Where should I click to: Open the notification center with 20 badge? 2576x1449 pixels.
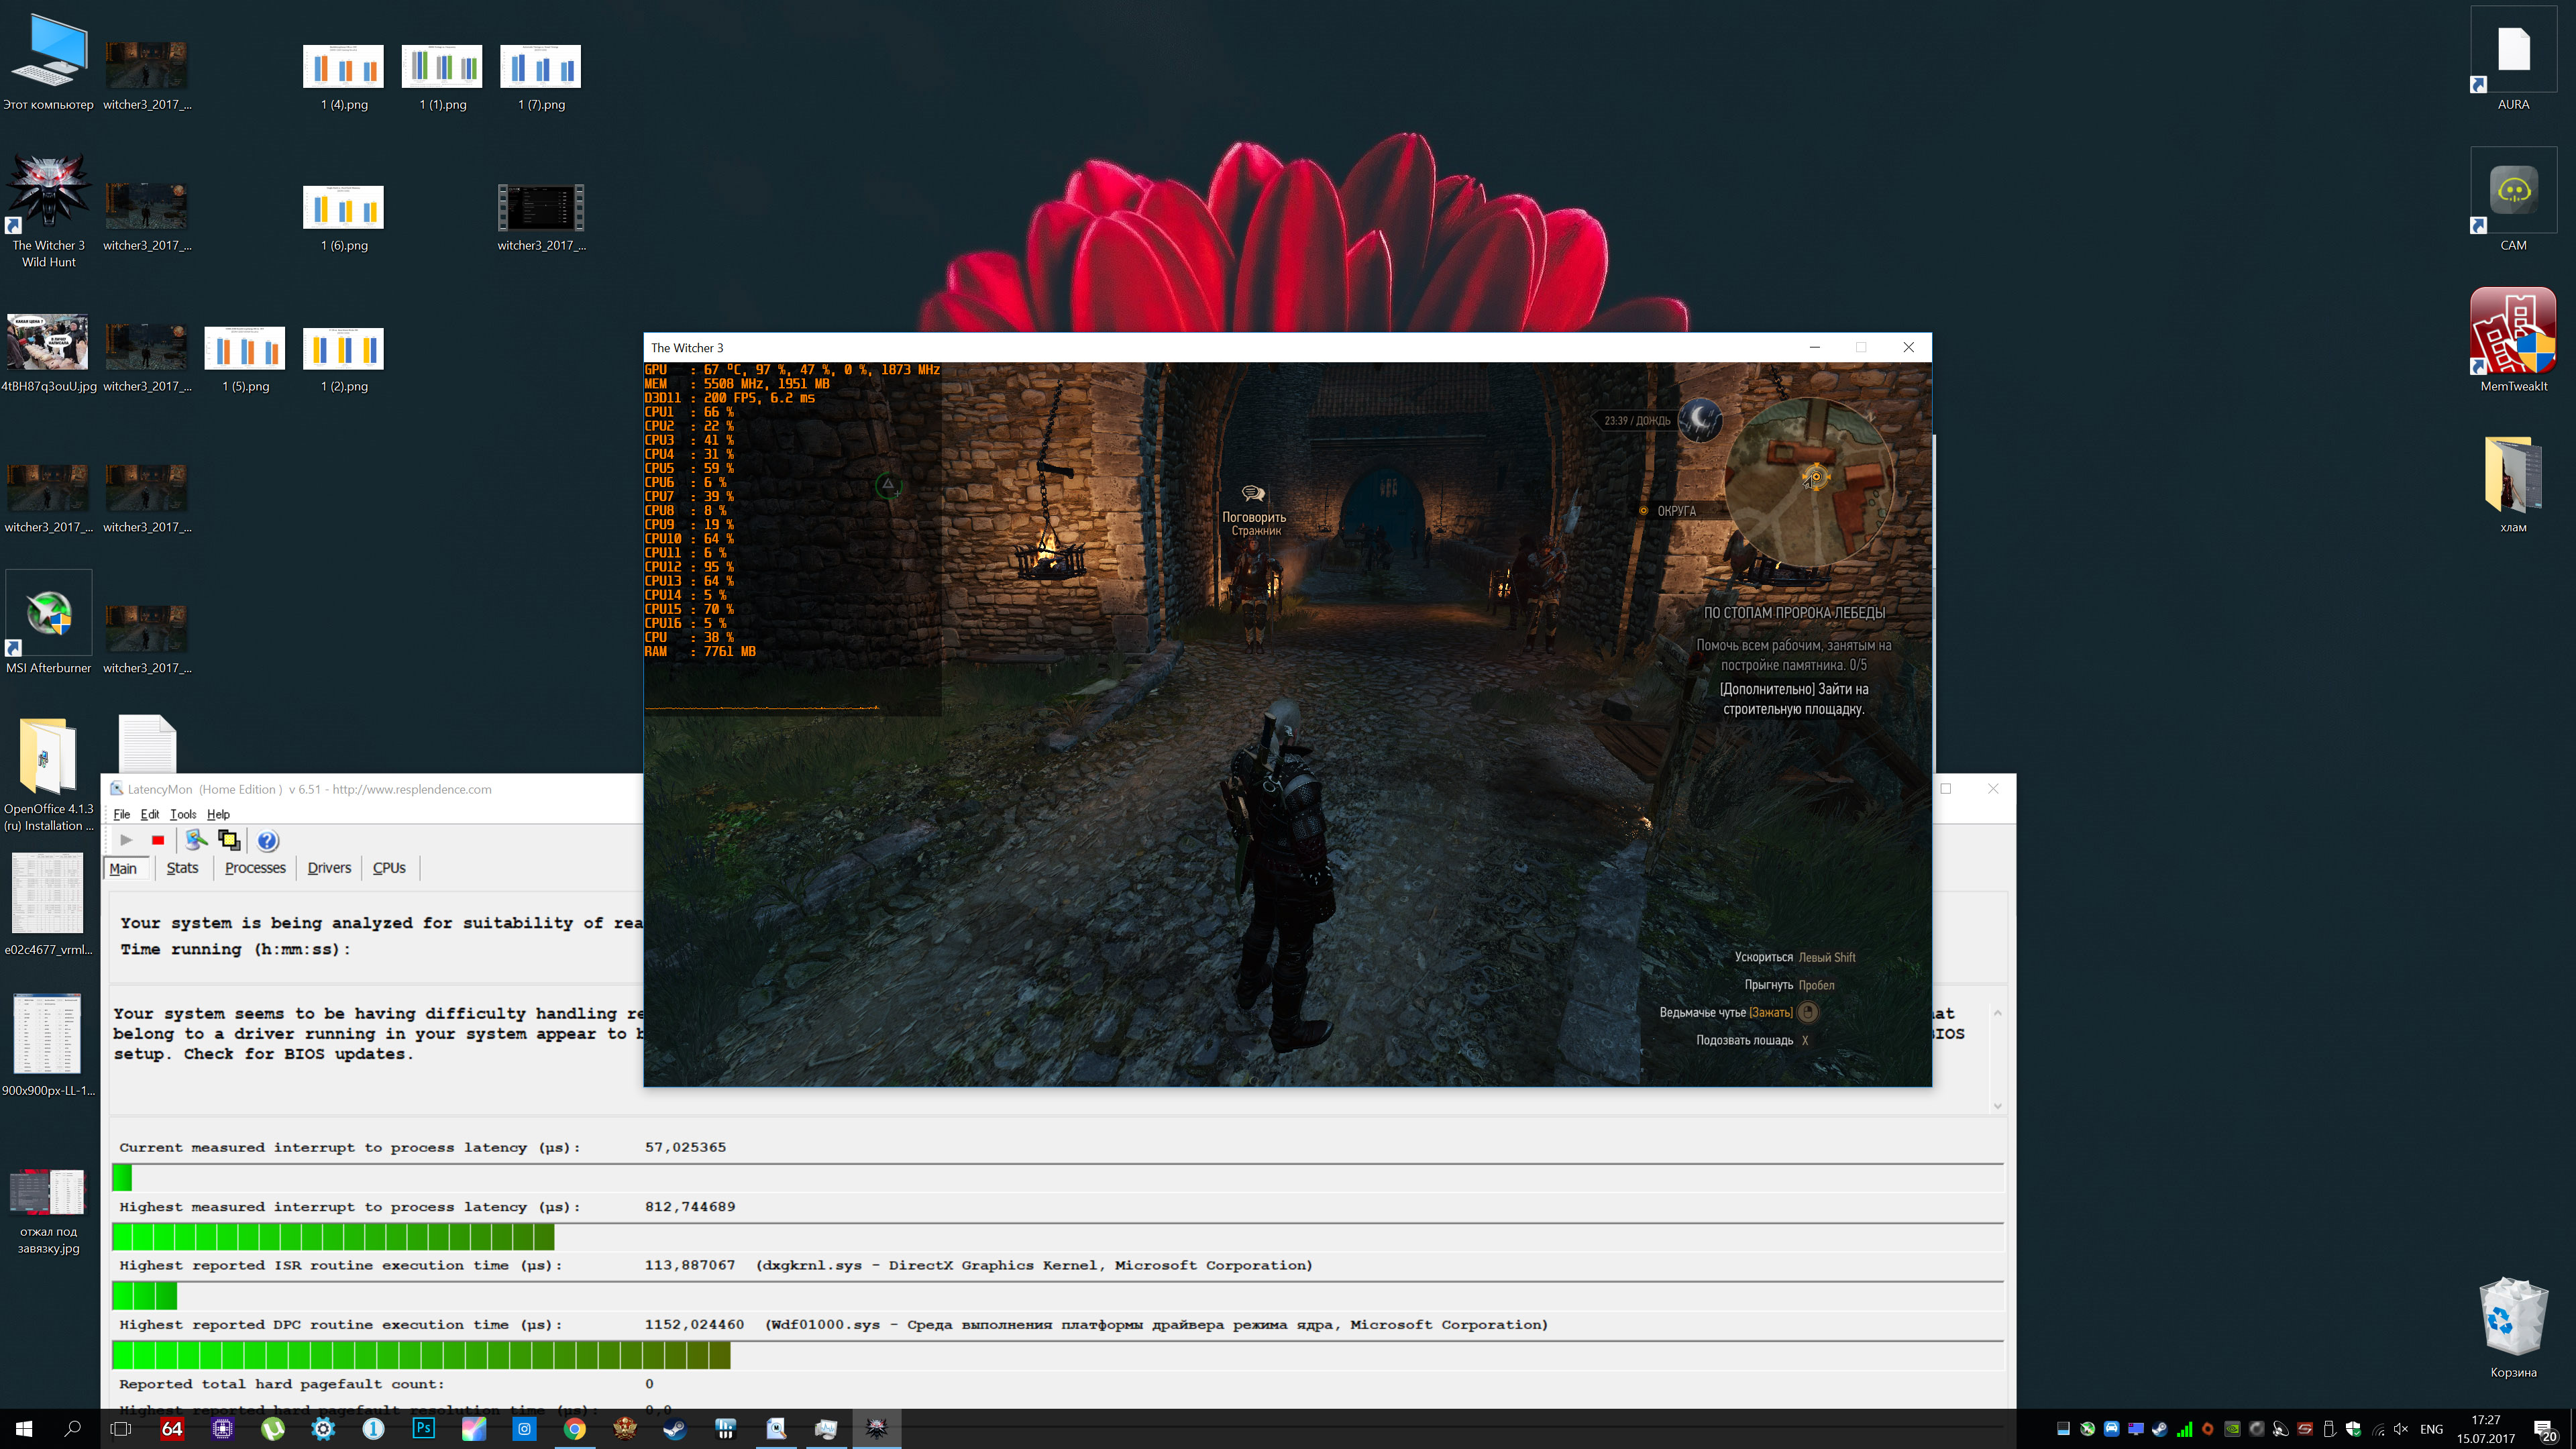point(2545,1429)
